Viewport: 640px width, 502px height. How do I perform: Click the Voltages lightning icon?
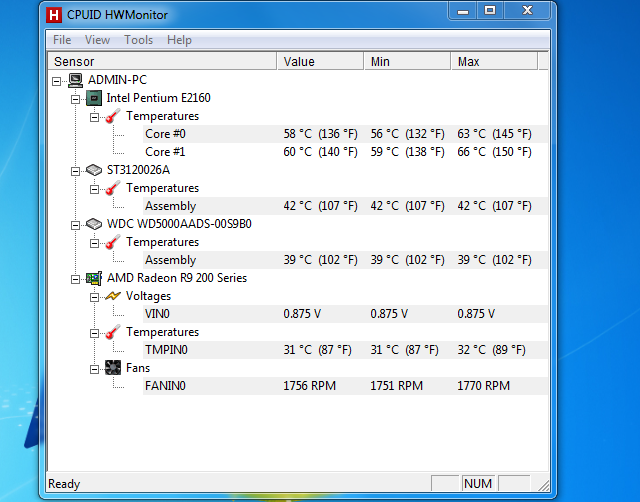(x=112, y=296)
